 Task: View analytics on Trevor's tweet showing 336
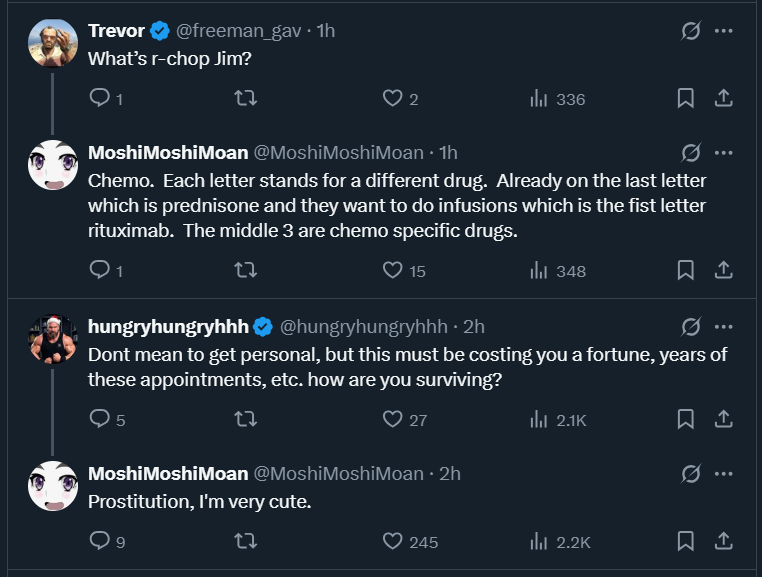[x=539, y=98]
